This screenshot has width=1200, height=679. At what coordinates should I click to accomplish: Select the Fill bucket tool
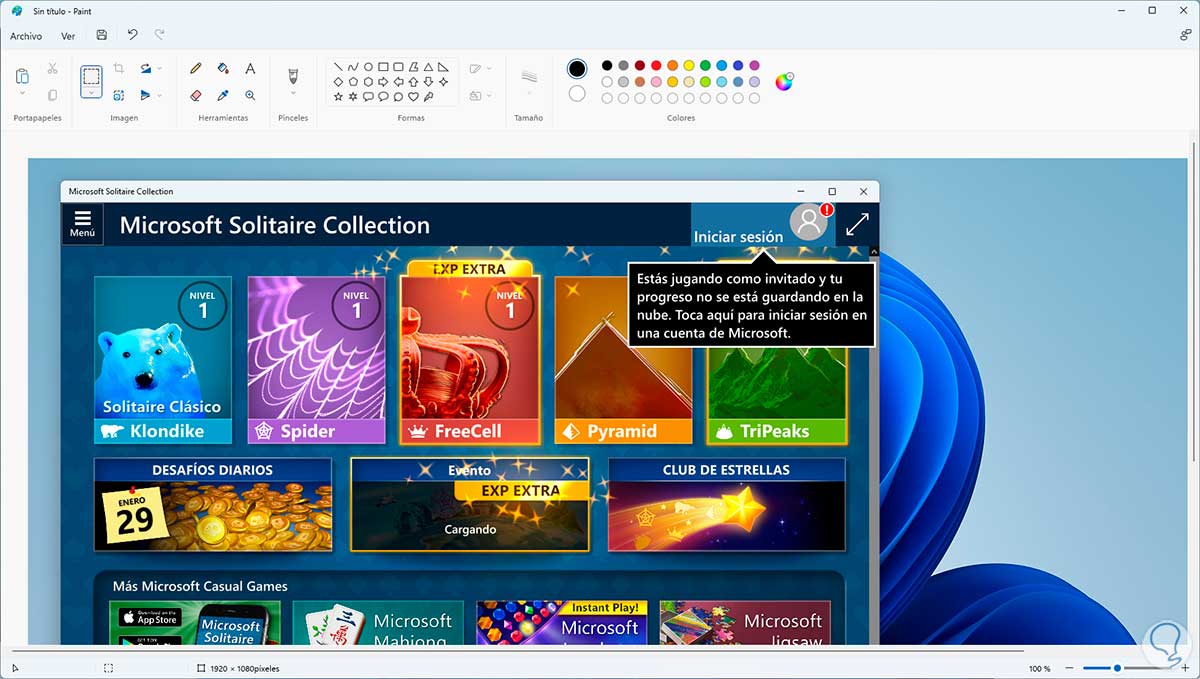(x=223, y=68)
